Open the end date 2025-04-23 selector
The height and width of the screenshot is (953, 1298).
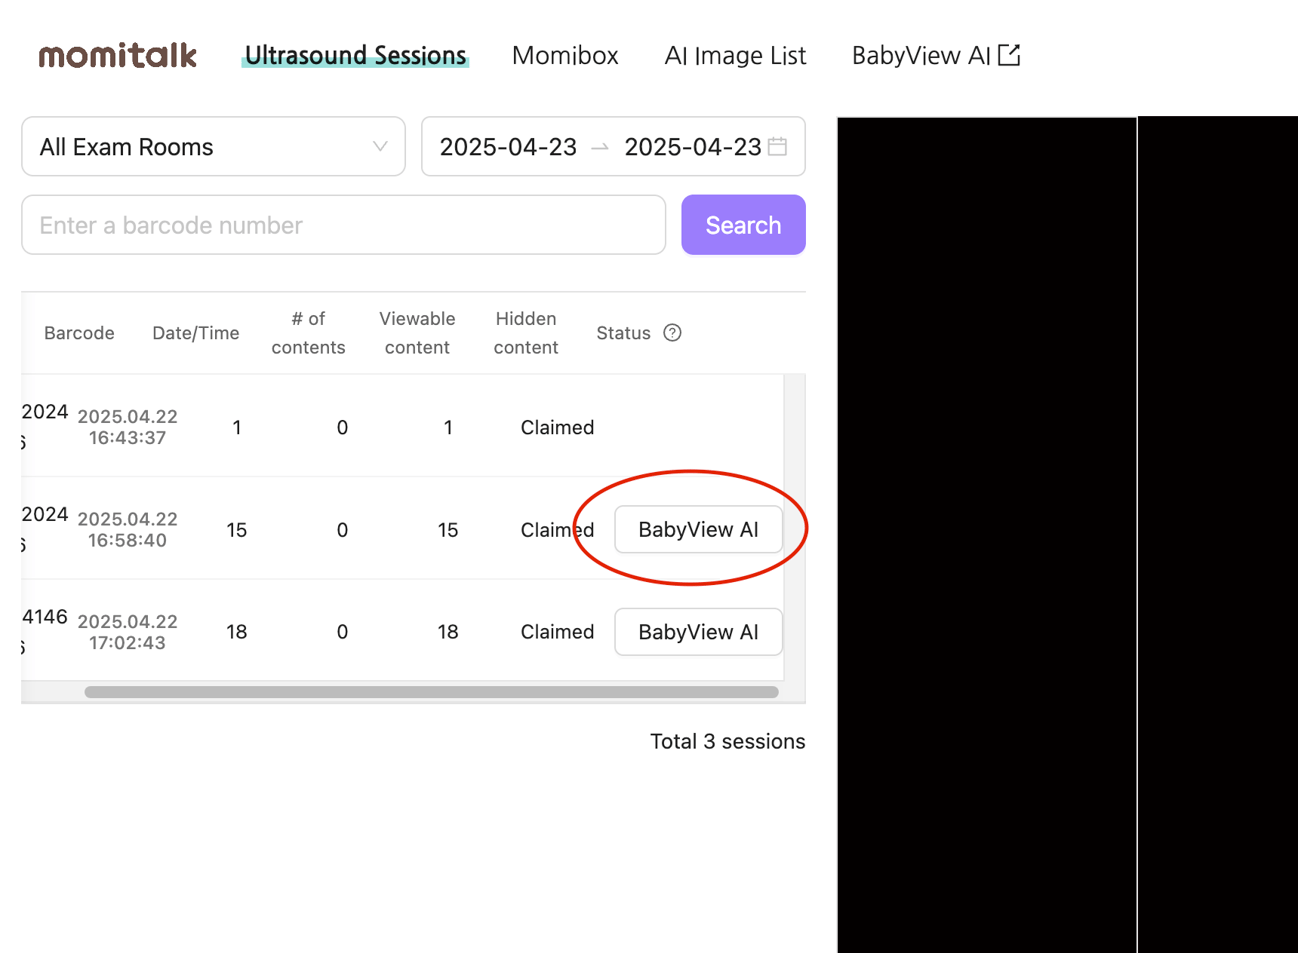(691, 146)
